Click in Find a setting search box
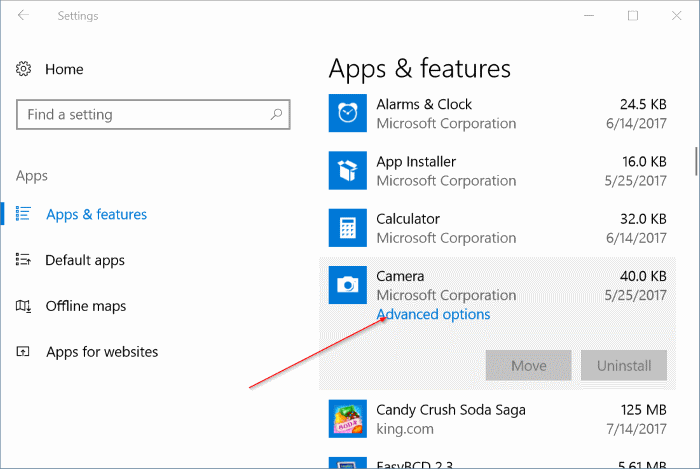The image size is (700, 469). [x=140, y=115]
